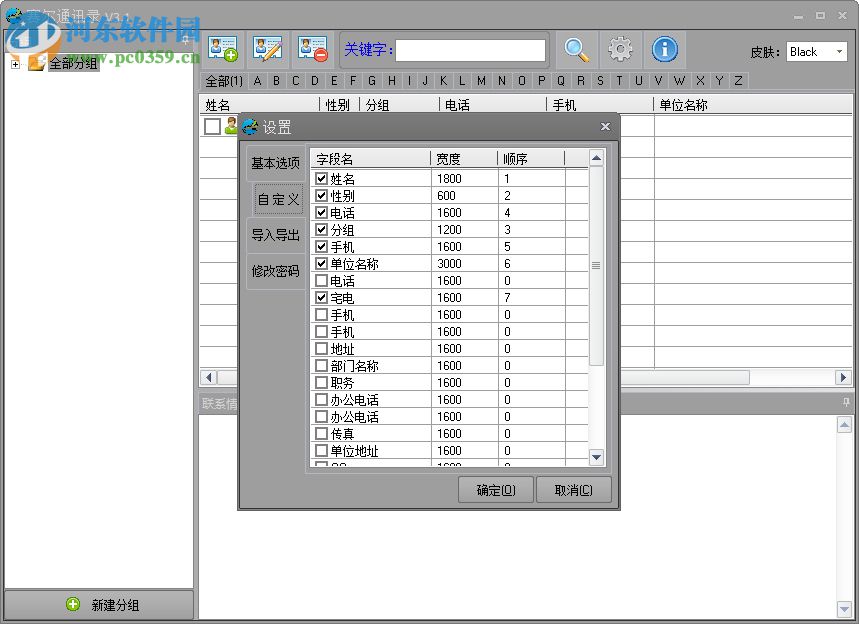Open the settings gear icon
Screen dimensions: 859x624
pyautogui.click(x=620, y=48)
